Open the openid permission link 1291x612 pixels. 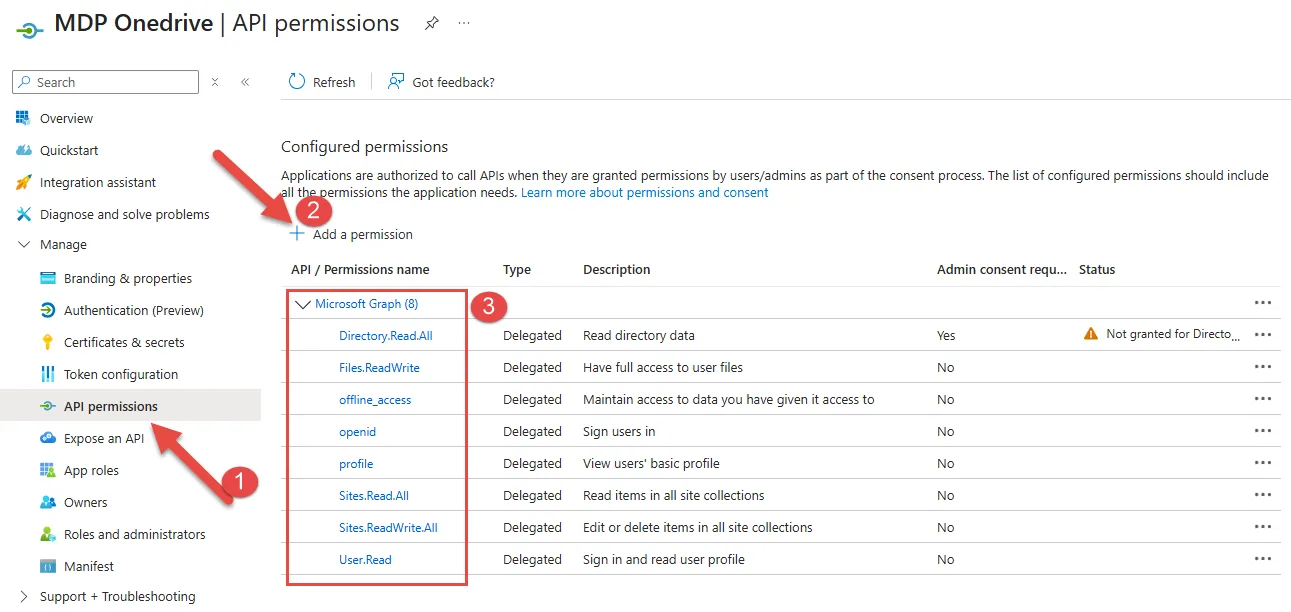357,431
